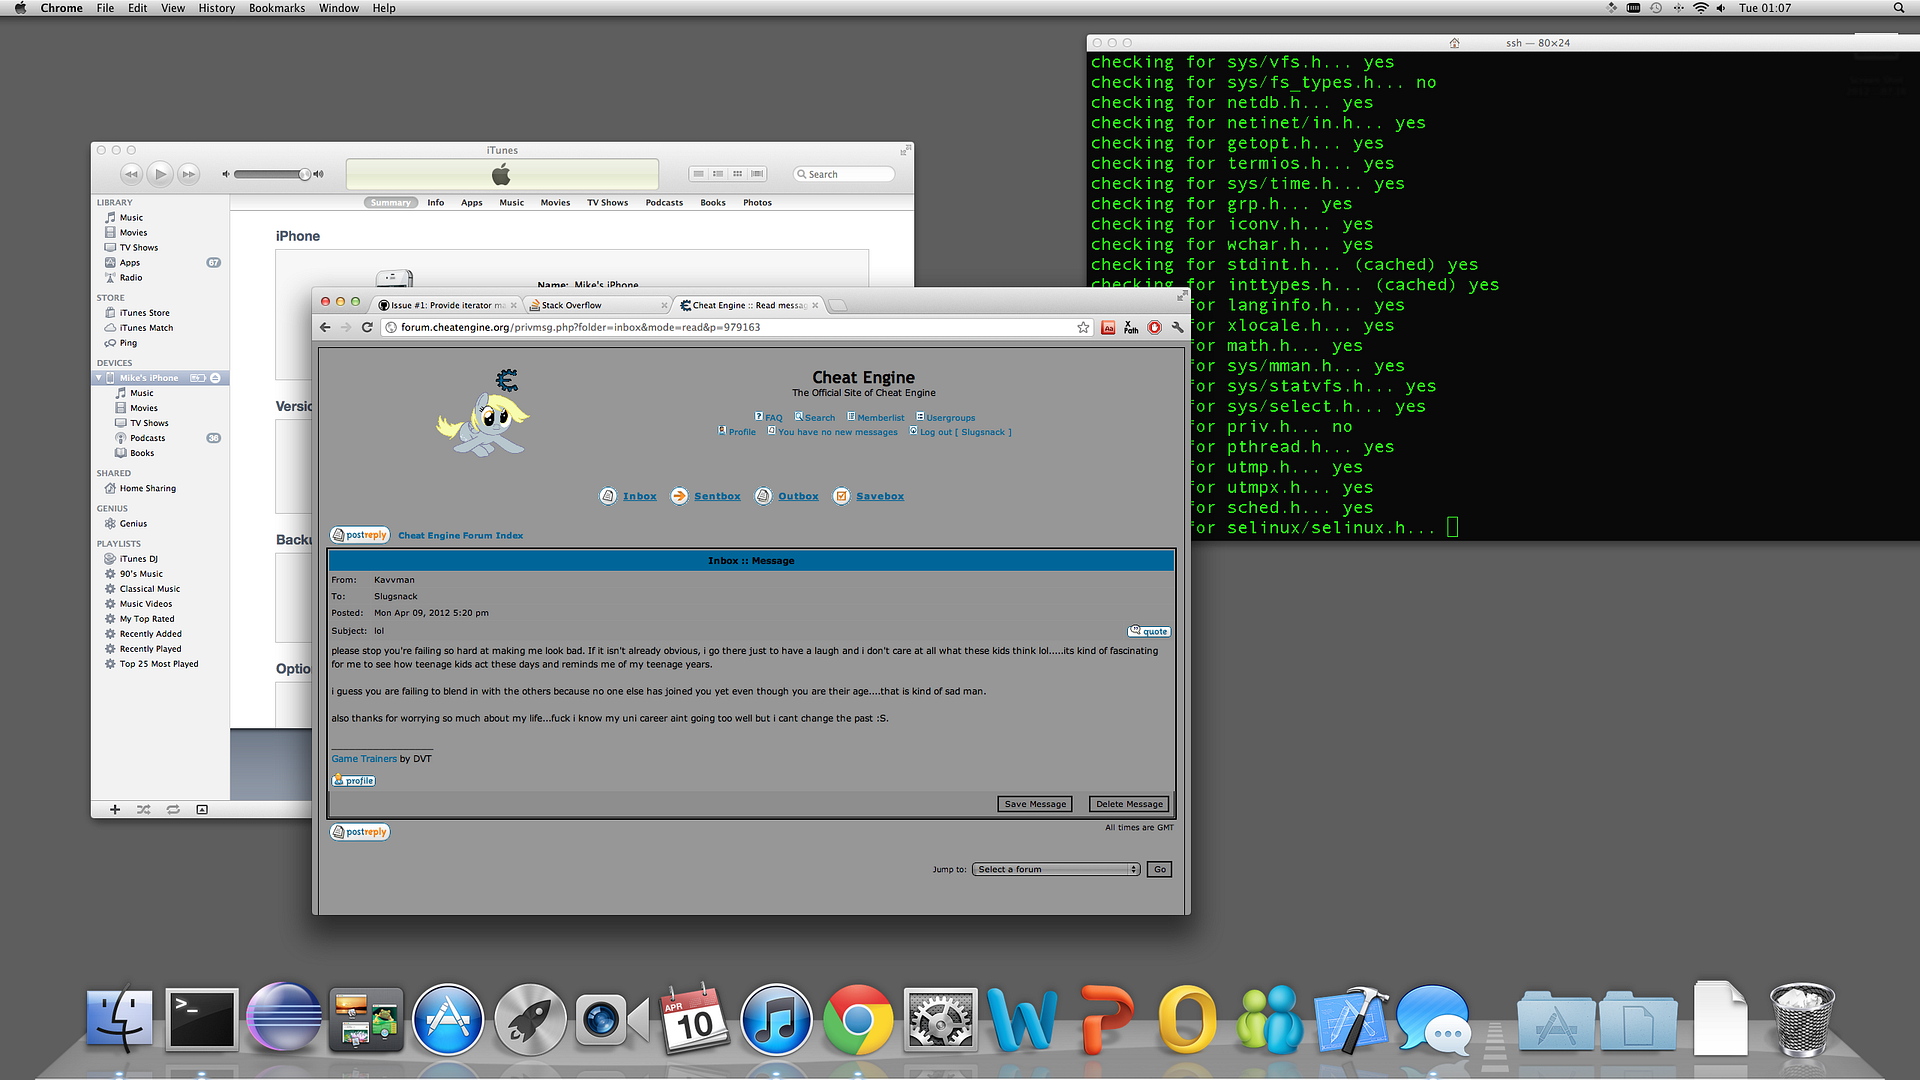Screen dimensions: 1920x1080
Task: Open iTunes Store in sidebar
Action: coord(145,313)
